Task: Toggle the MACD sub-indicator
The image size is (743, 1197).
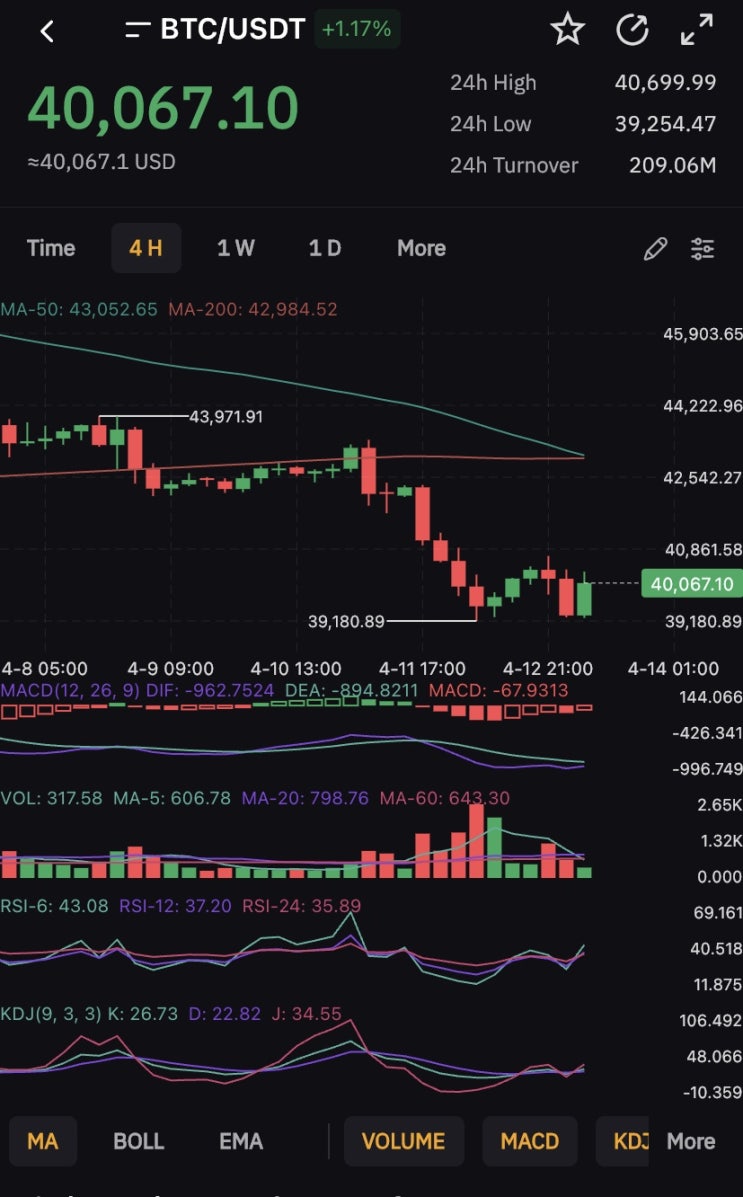Action: pyautogui.click(x=530, y=1141)
